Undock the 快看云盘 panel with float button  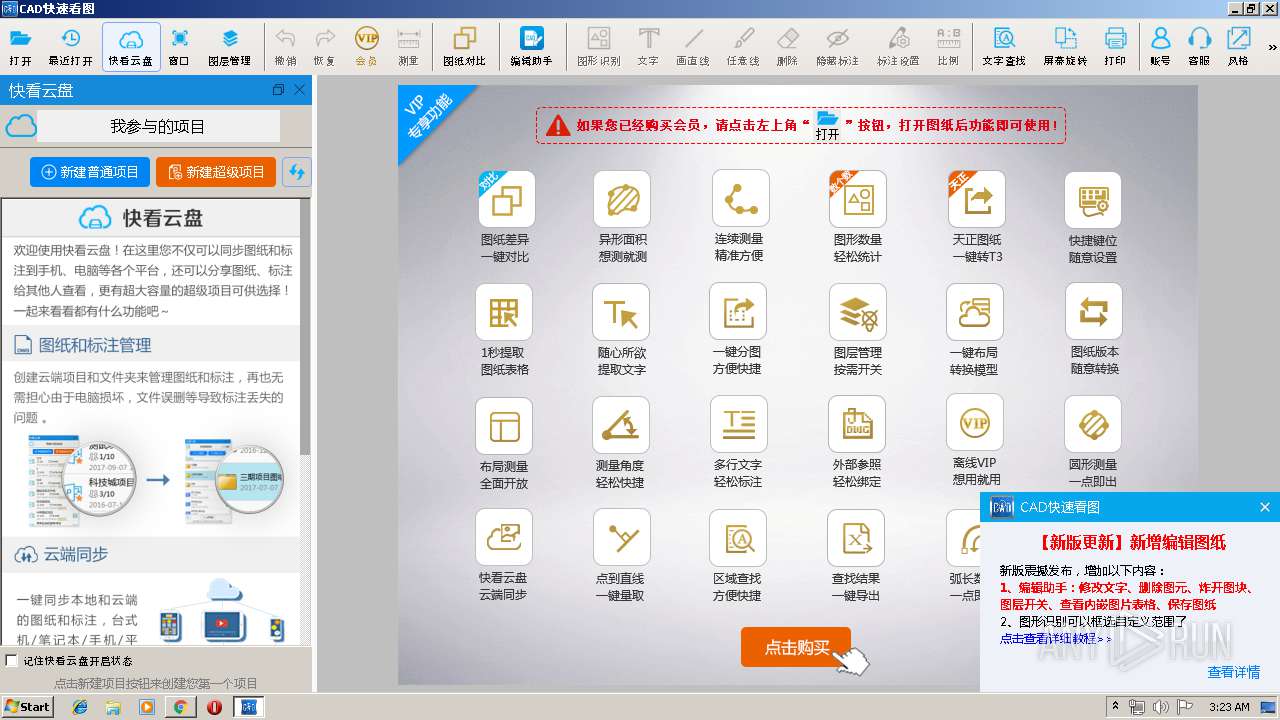[x=278, y=90]
